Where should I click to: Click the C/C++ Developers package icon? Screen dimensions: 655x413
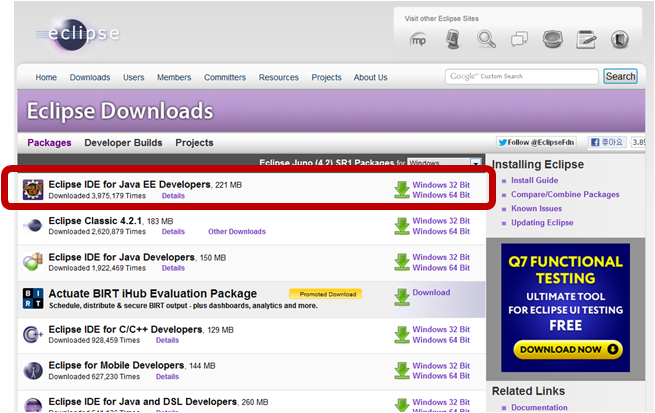tap(33, 334)
